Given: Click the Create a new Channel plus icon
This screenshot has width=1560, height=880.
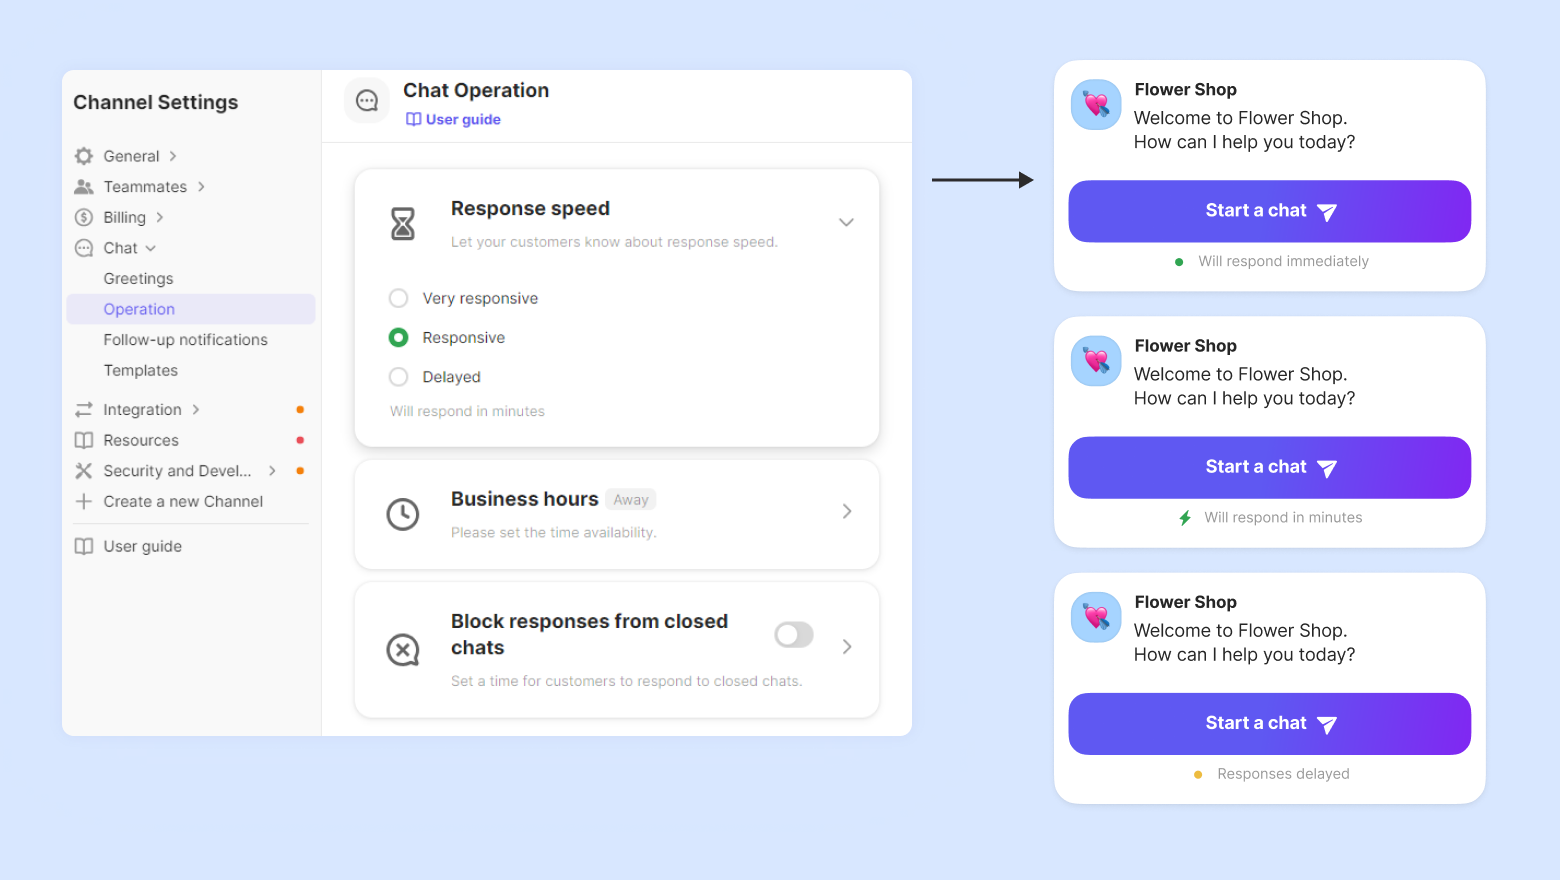Looking at the screenshot, I should (84, 502).
